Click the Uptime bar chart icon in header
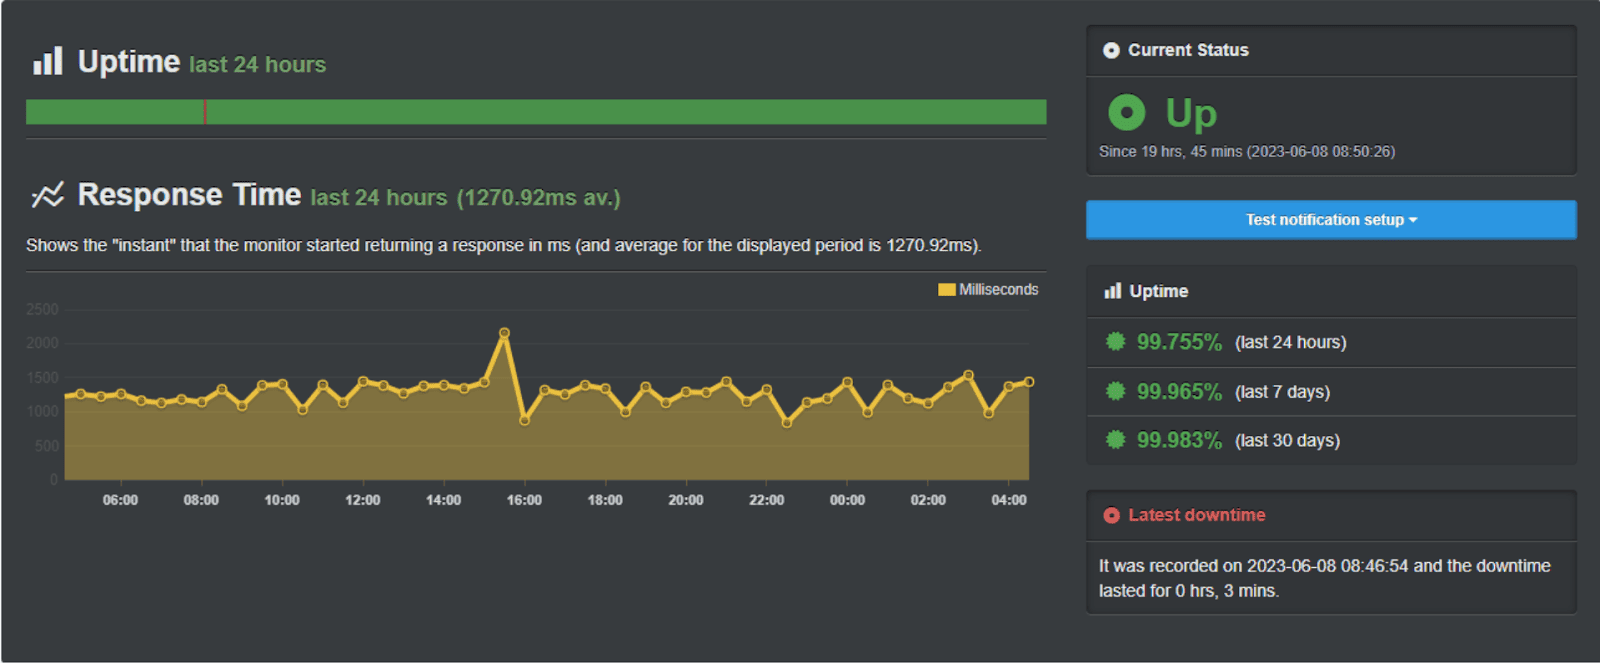 pos(47,62)
